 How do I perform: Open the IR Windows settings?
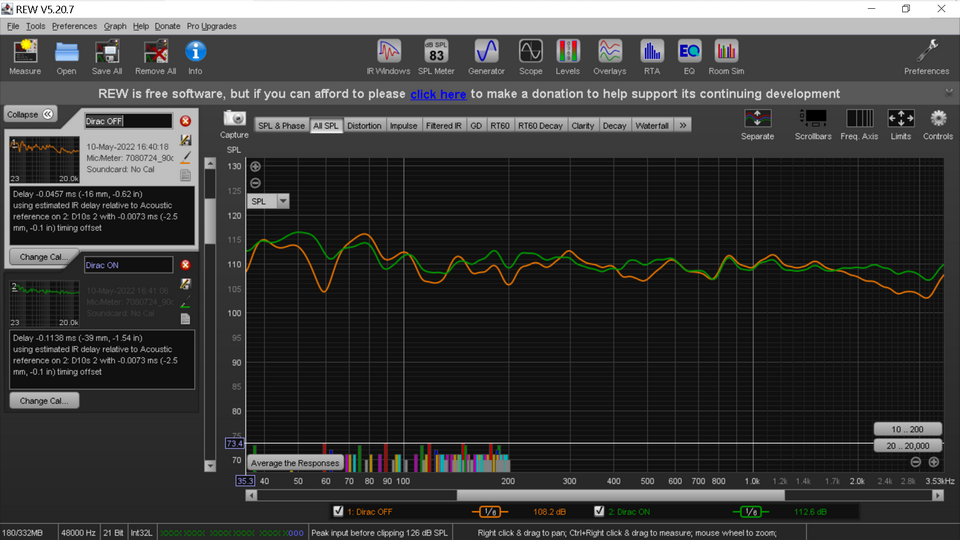[388, 57]
